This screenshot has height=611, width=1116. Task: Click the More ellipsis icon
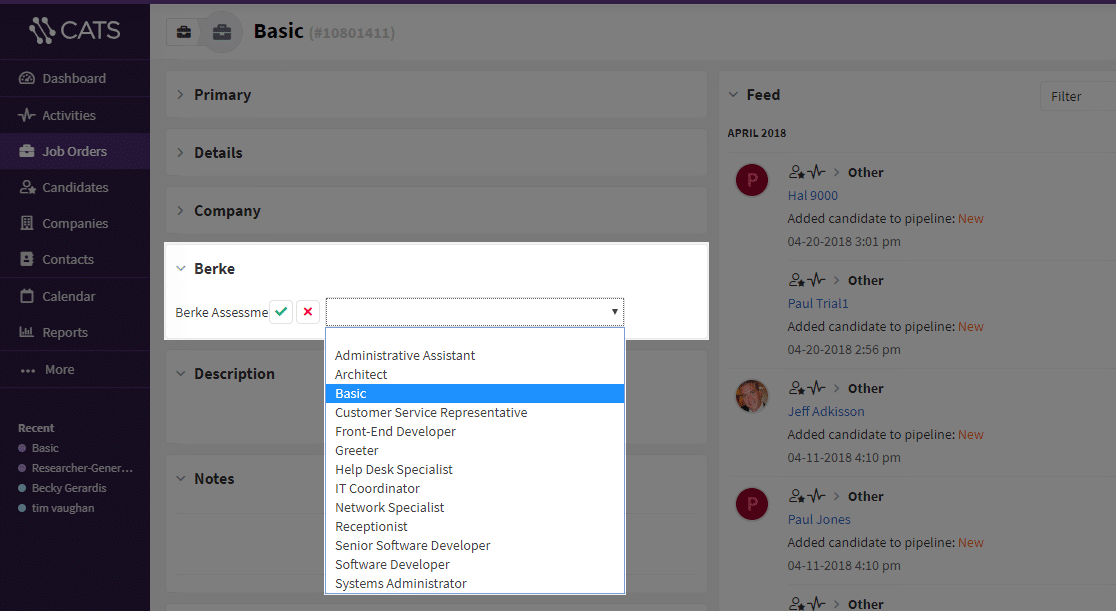click(28, 370)
